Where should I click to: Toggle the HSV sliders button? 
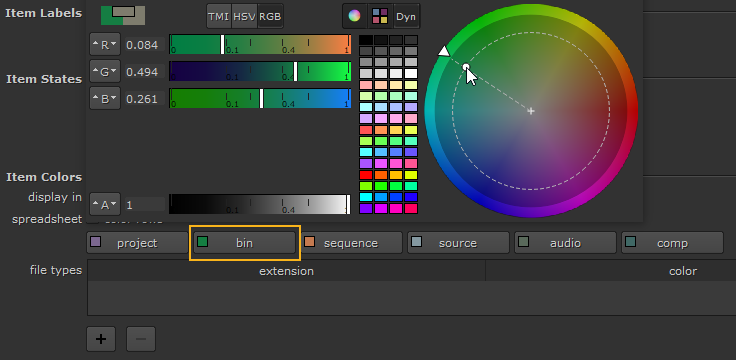(244, 16)
